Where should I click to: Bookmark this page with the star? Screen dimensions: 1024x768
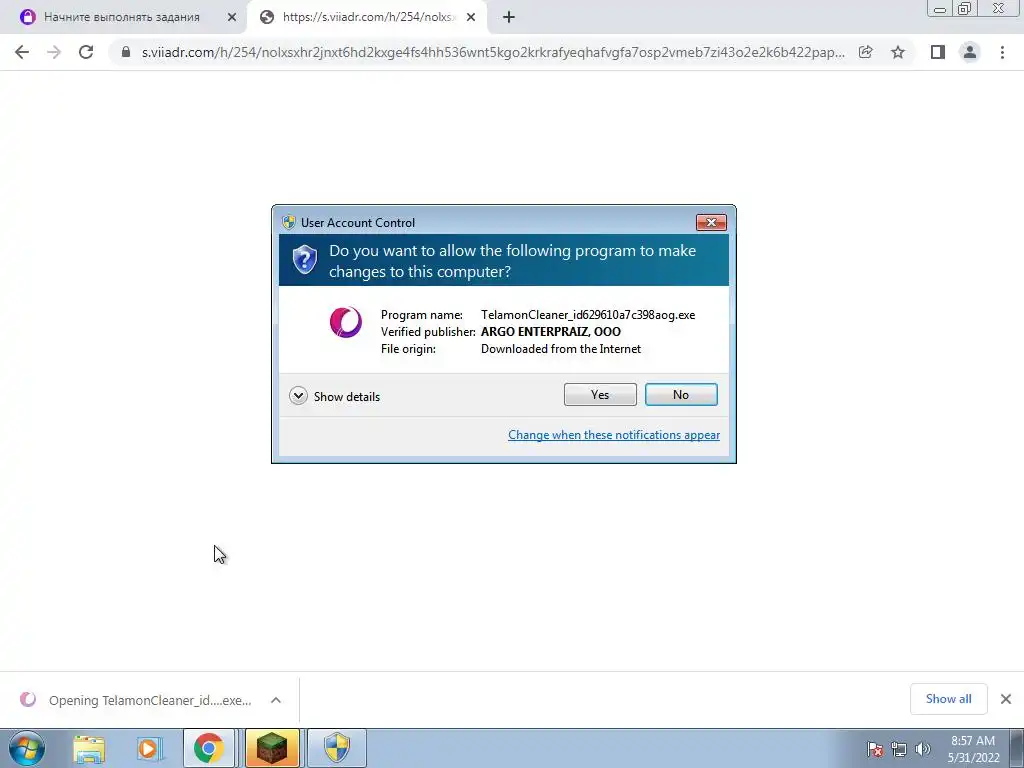coord(898,52)
